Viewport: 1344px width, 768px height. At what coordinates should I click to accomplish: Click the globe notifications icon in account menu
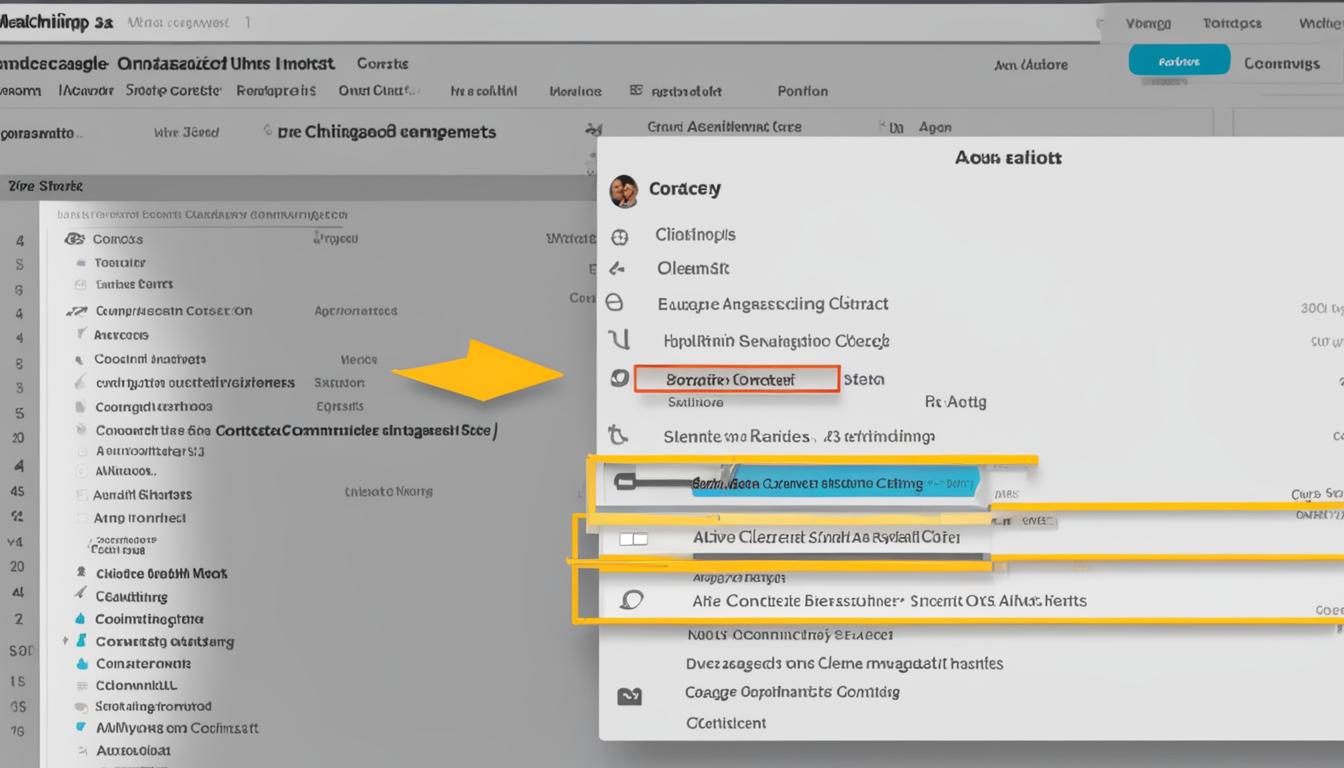pyautogui.click(x=622, y=235)
